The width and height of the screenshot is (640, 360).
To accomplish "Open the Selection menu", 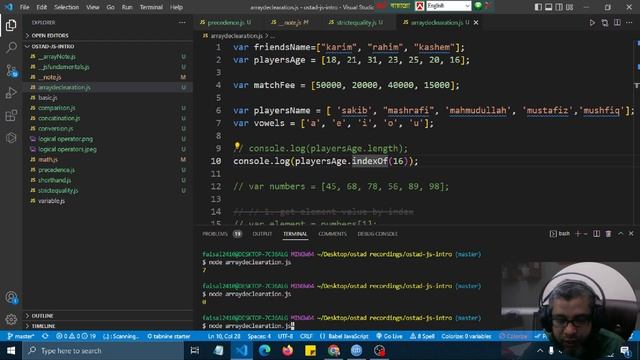I will (x=67, y=7).
